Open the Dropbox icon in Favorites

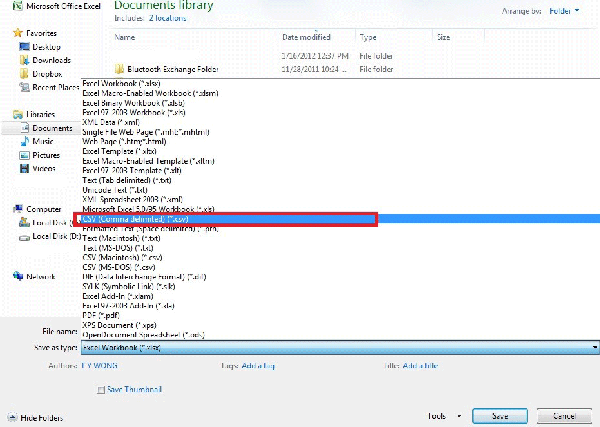[x=24, y=73]
